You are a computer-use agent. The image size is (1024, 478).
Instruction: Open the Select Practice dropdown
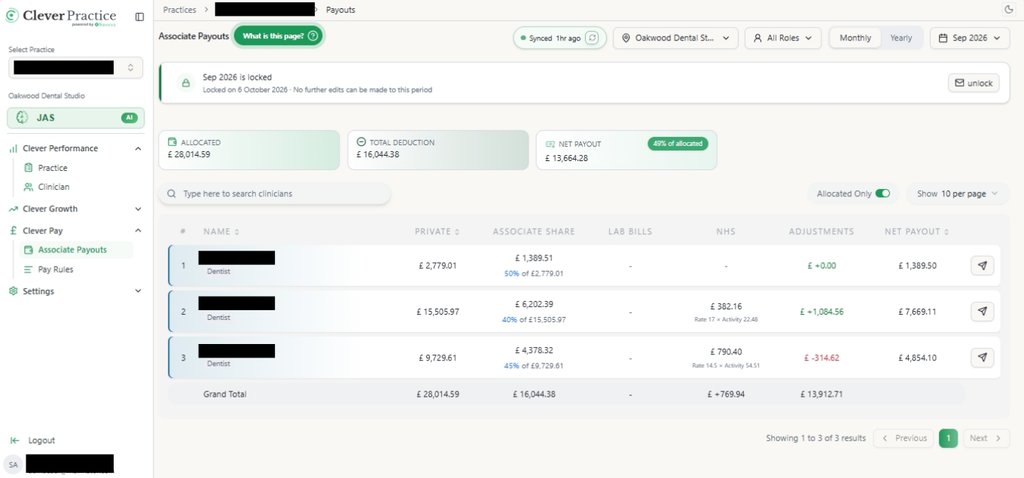[75, 67]
